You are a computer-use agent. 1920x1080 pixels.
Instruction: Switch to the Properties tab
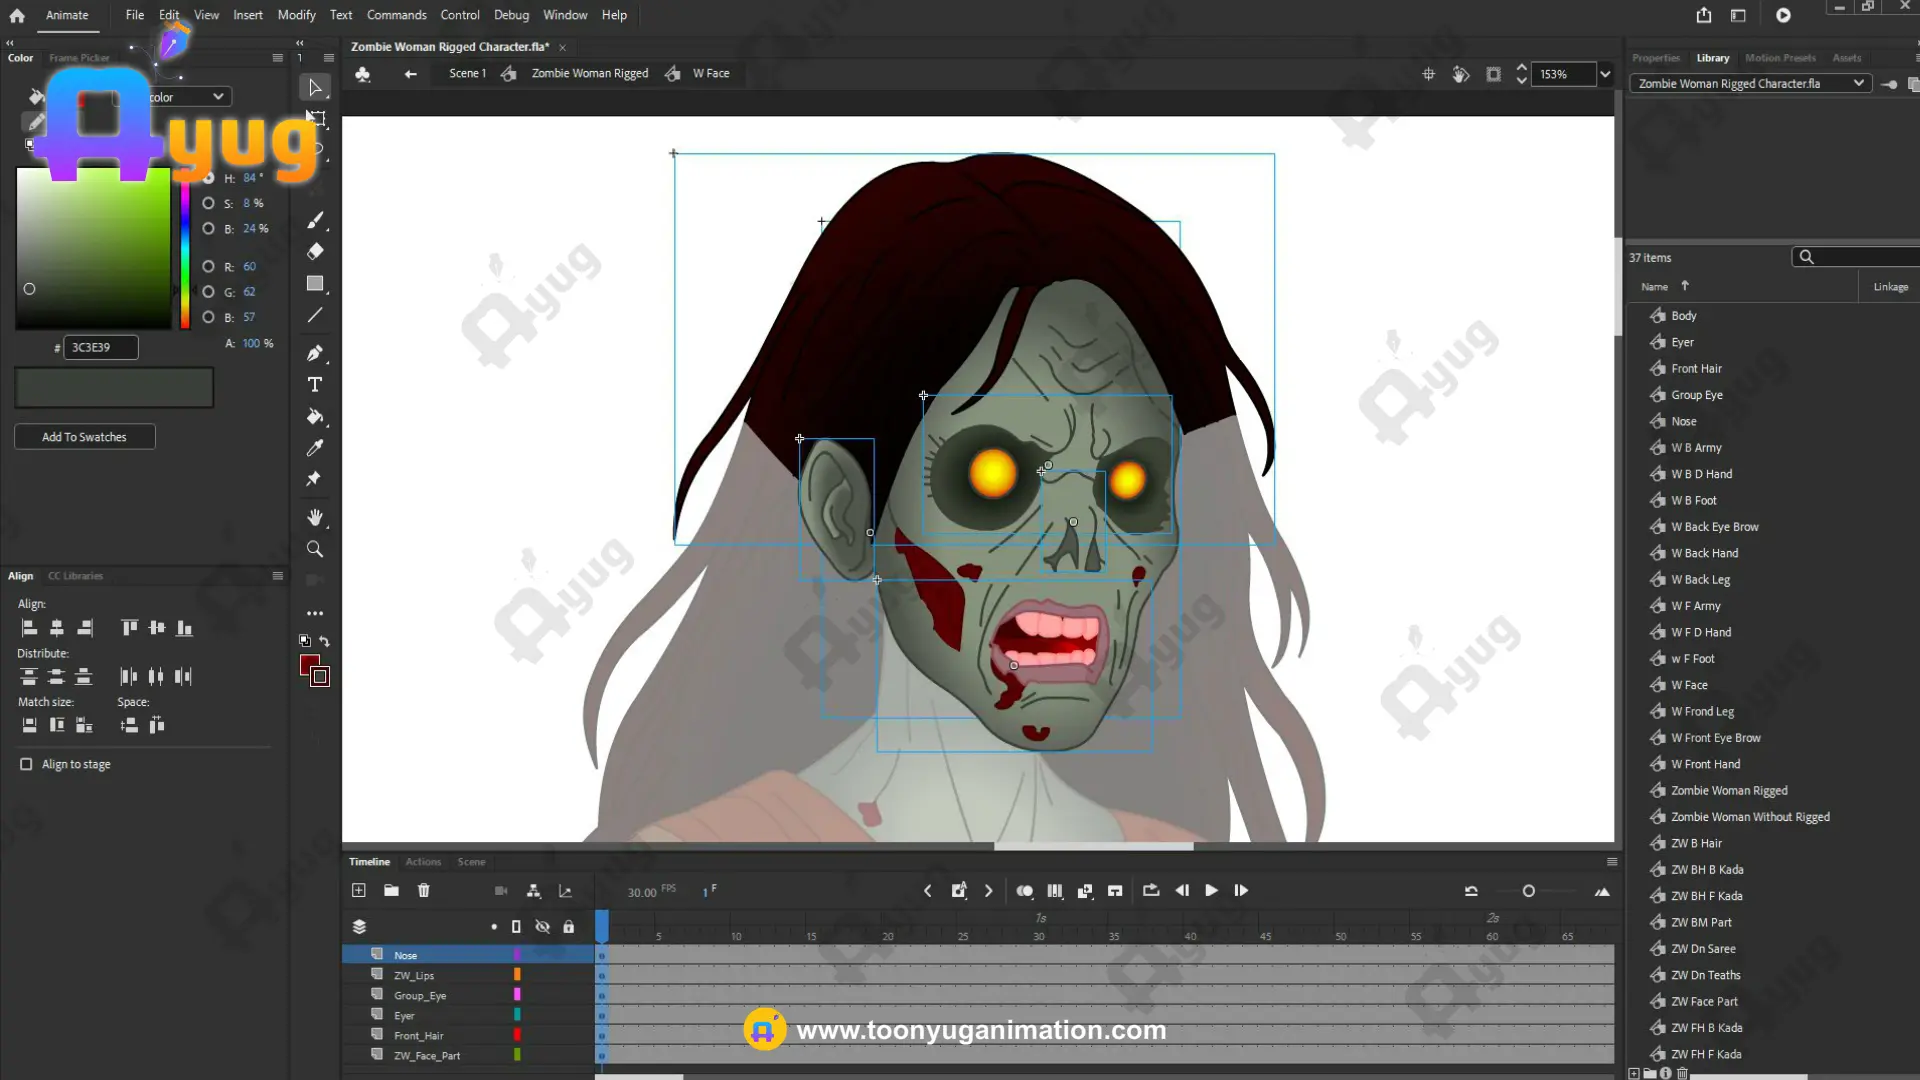(1655, 58)
